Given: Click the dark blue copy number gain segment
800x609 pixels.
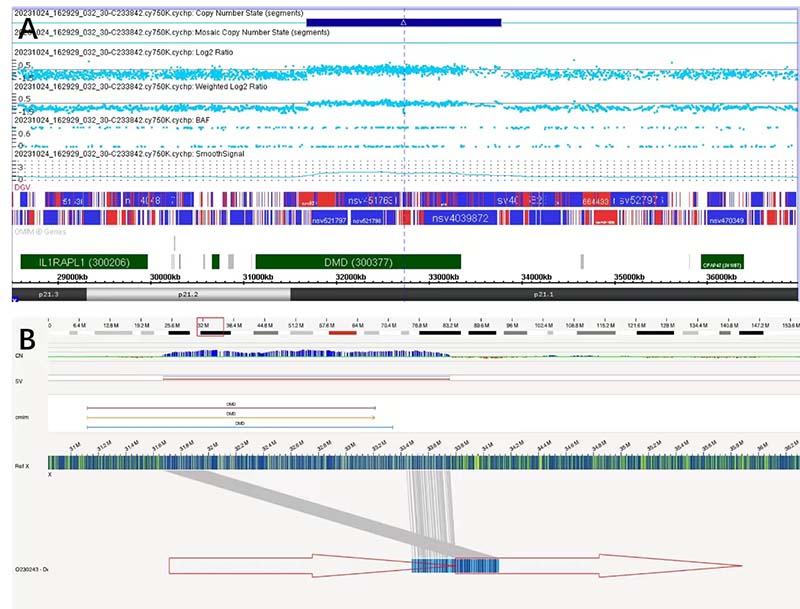Looking at the screenshot, I should click(x=404, y=22).
